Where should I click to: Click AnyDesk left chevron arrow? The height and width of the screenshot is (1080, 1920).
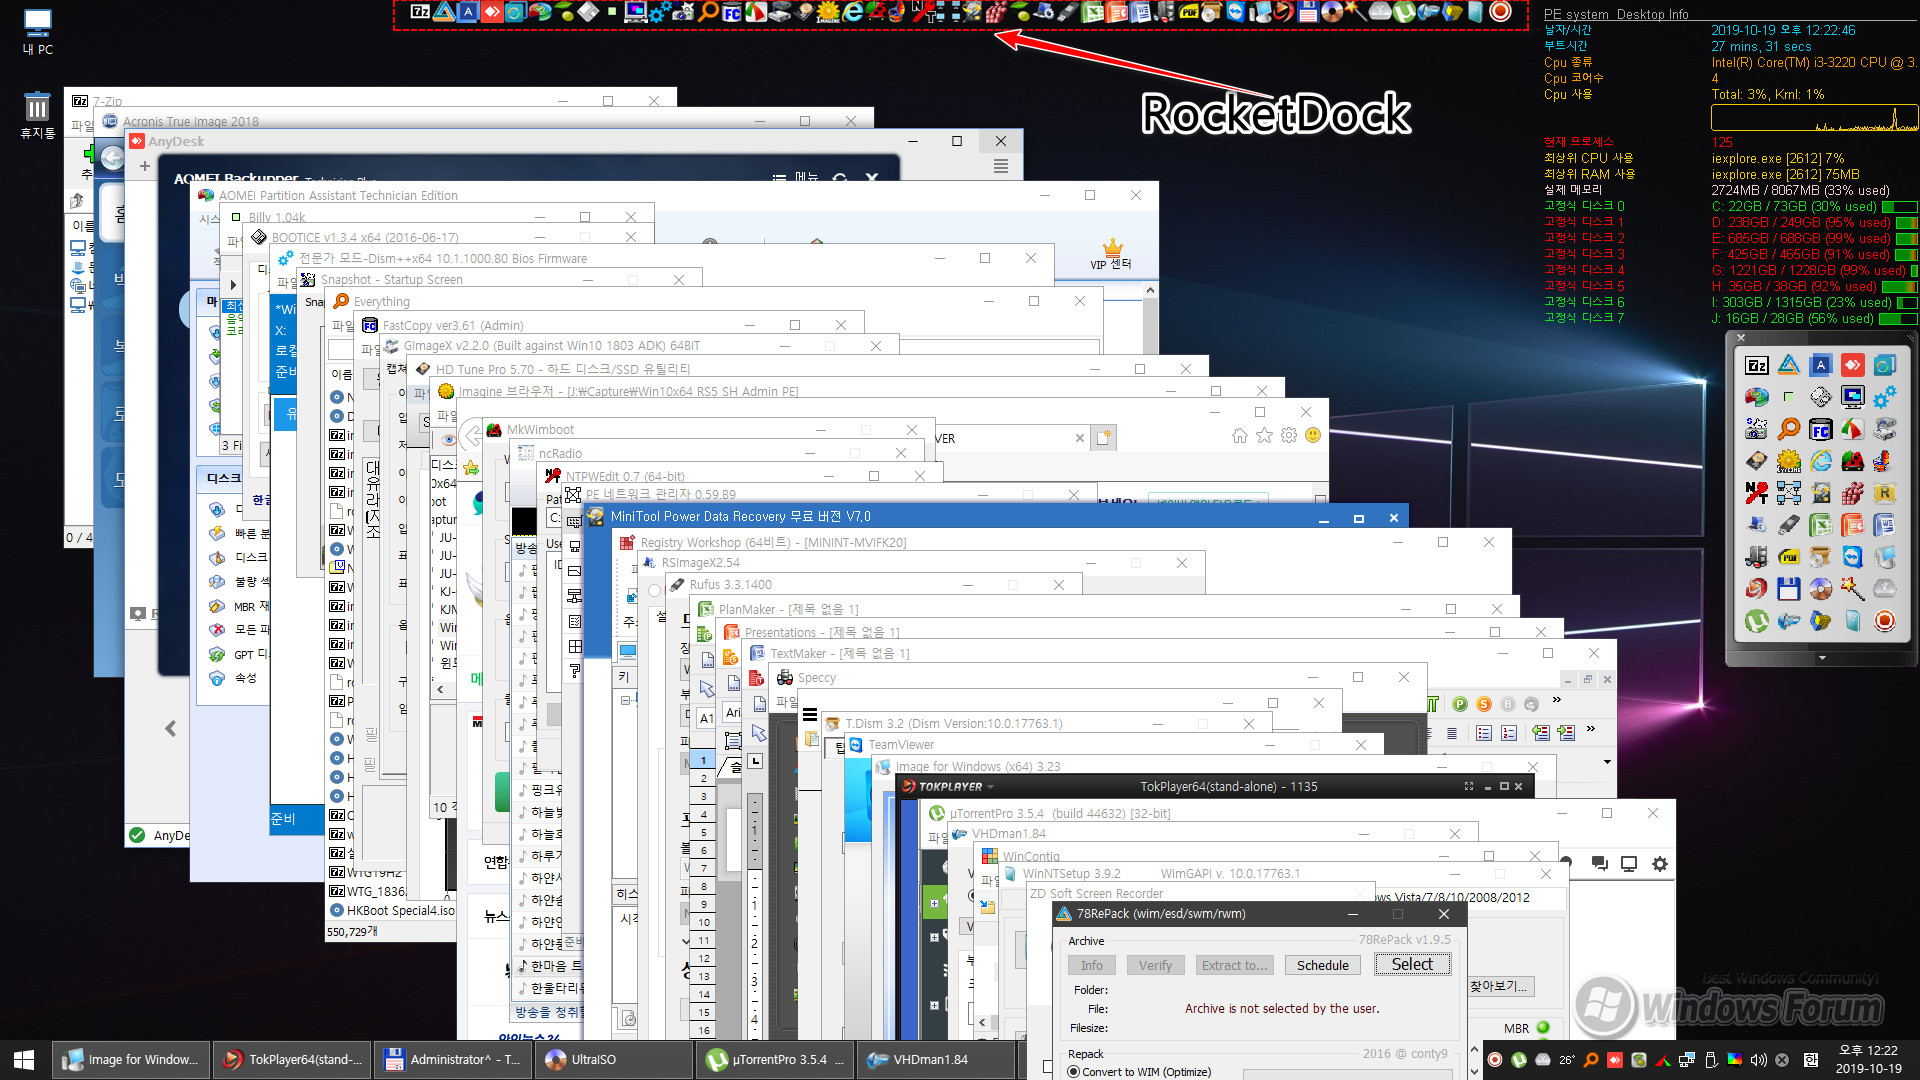tap(171, 728)
